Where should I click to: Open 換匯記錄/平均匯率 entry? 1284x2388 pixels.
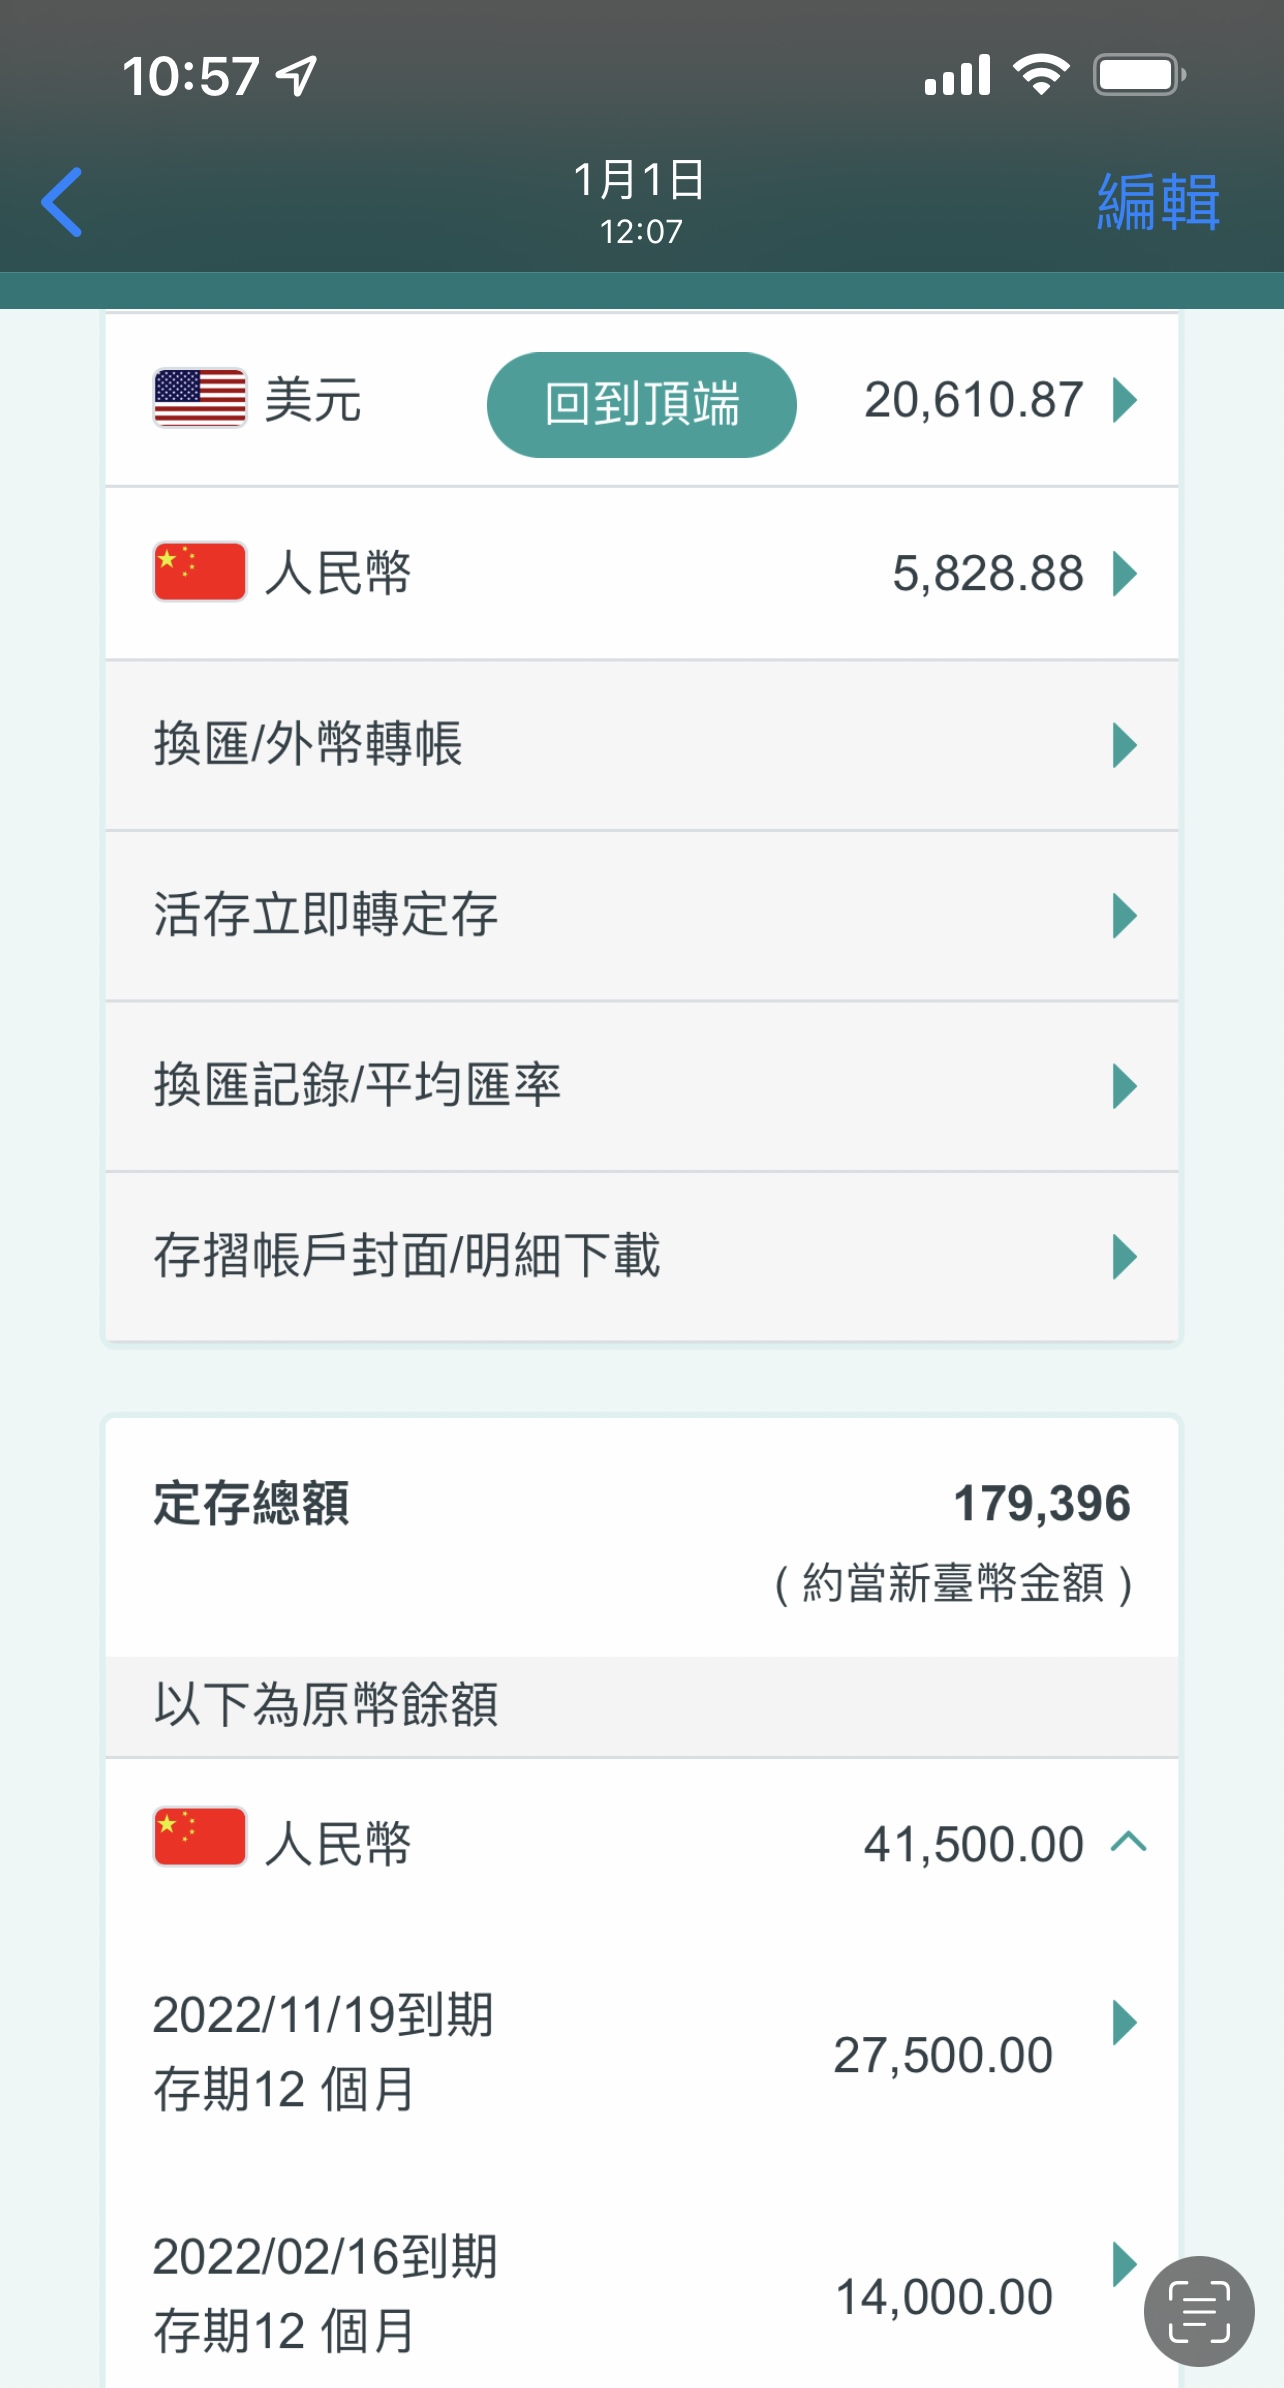[641, 1086]
